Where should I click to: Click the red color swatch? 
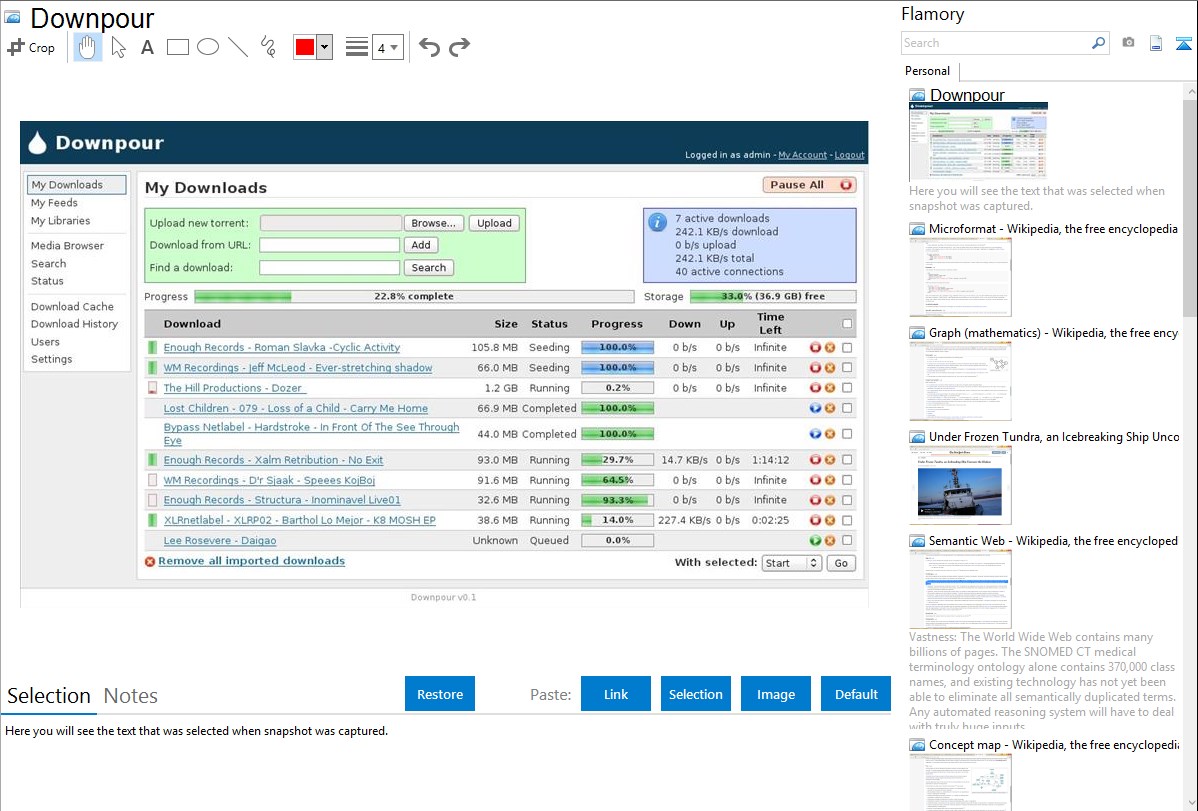click(305, 47)
